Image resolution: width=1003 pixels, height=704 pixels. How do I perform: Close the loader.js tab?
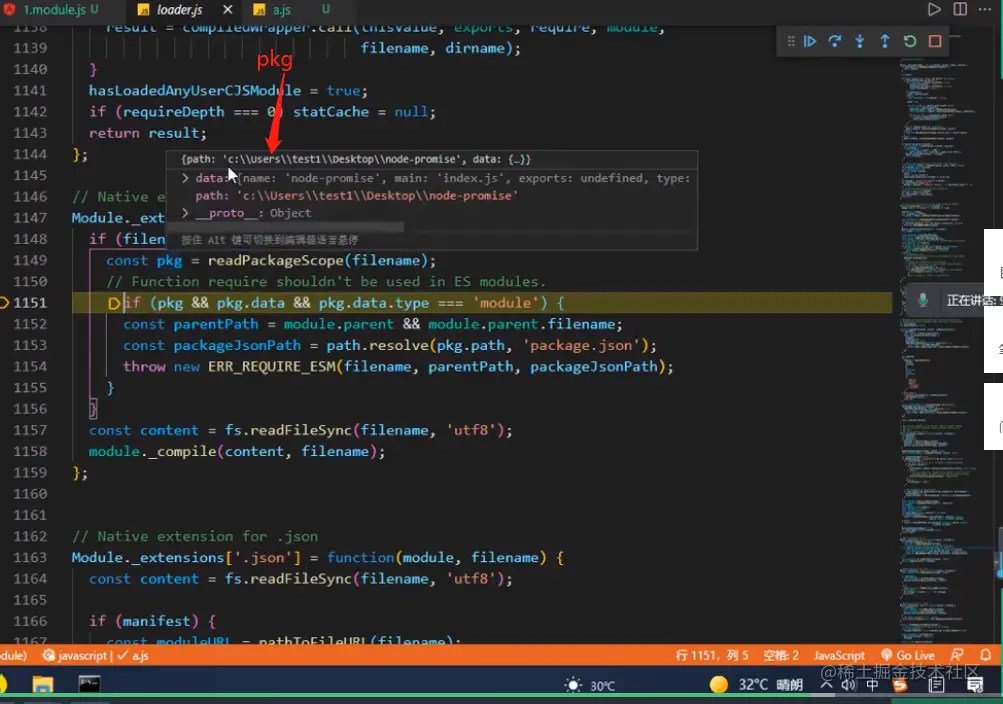pos(227,10)
